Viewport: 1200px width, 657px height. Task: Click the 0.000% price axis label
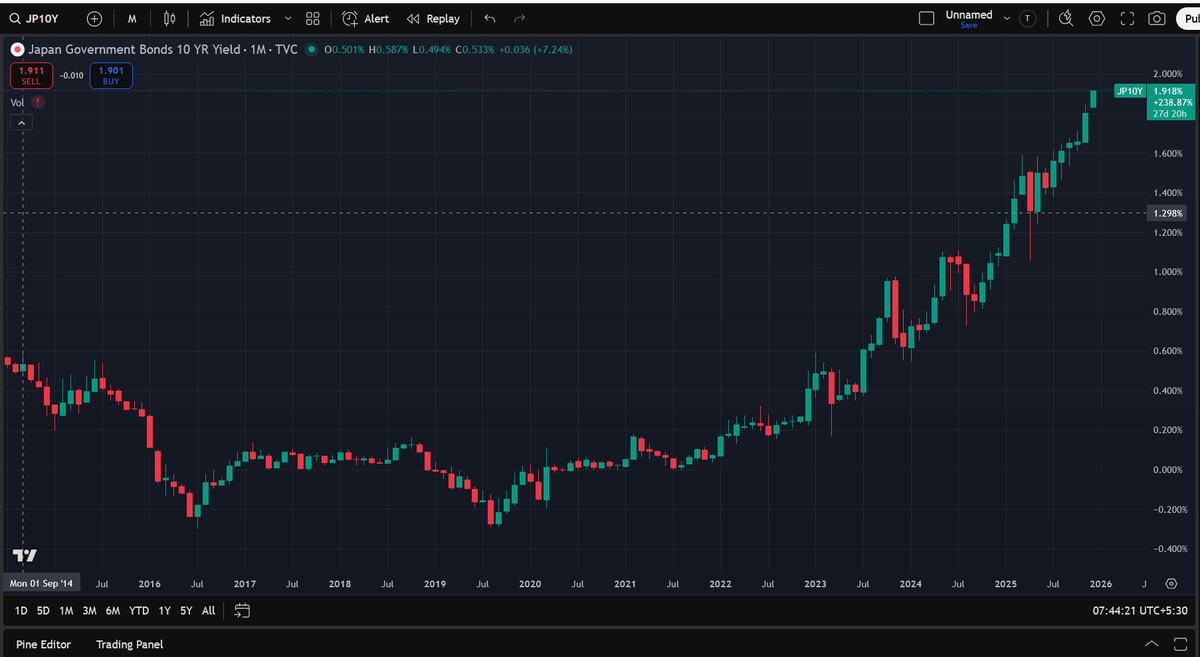pos(1167,469)
